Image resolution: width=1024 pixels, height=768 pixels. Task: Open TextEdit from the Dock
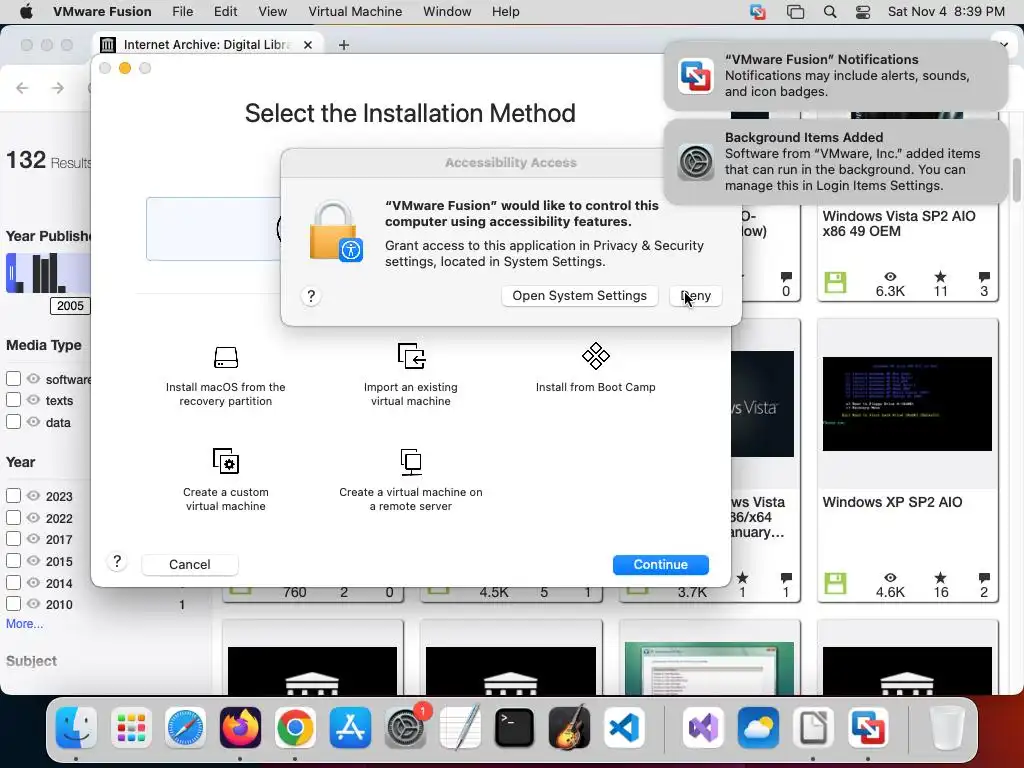pos(460,728)
